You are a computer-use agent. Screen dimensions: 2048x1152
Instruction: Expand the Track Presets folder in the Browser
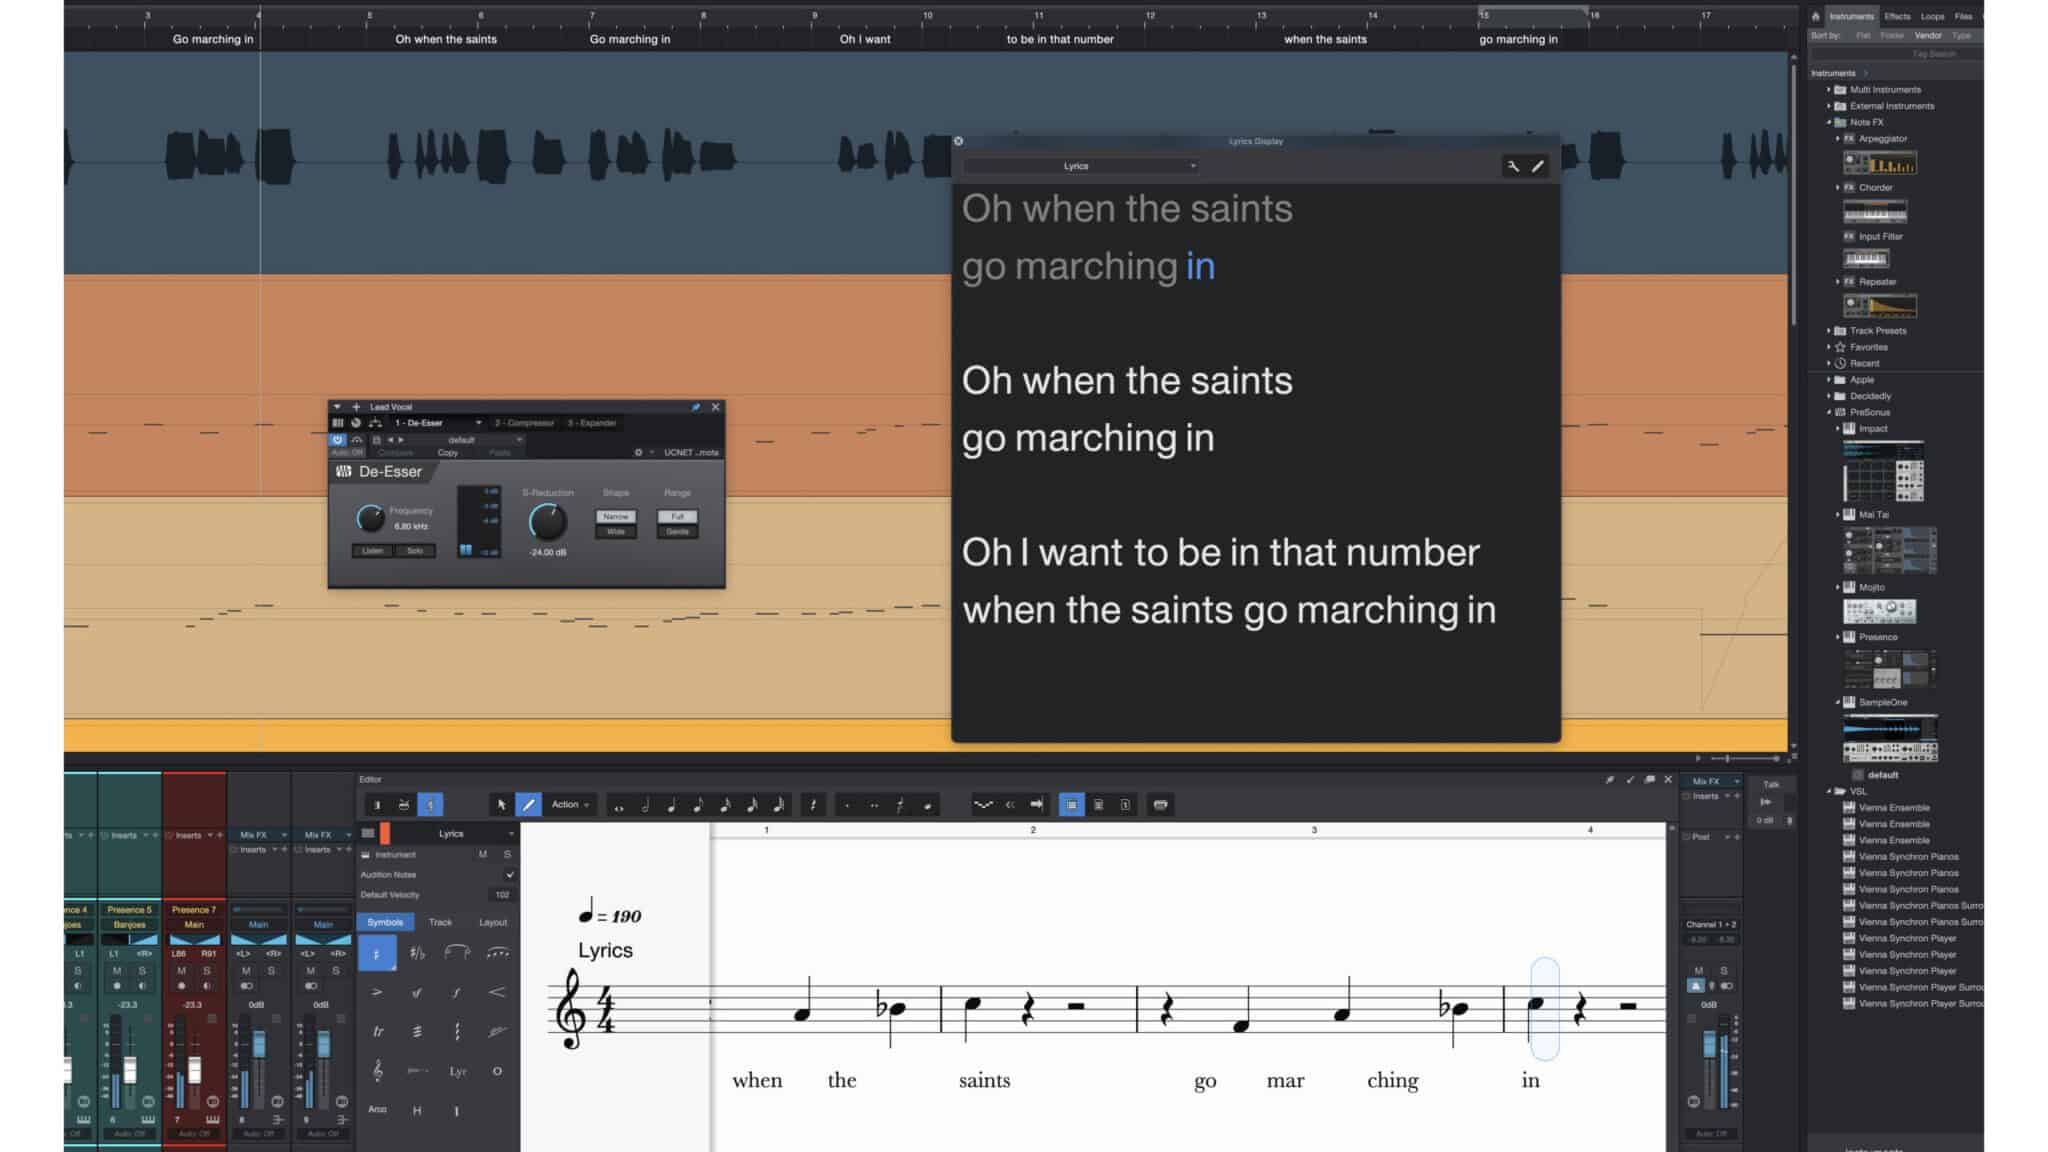click(1831, 330)
